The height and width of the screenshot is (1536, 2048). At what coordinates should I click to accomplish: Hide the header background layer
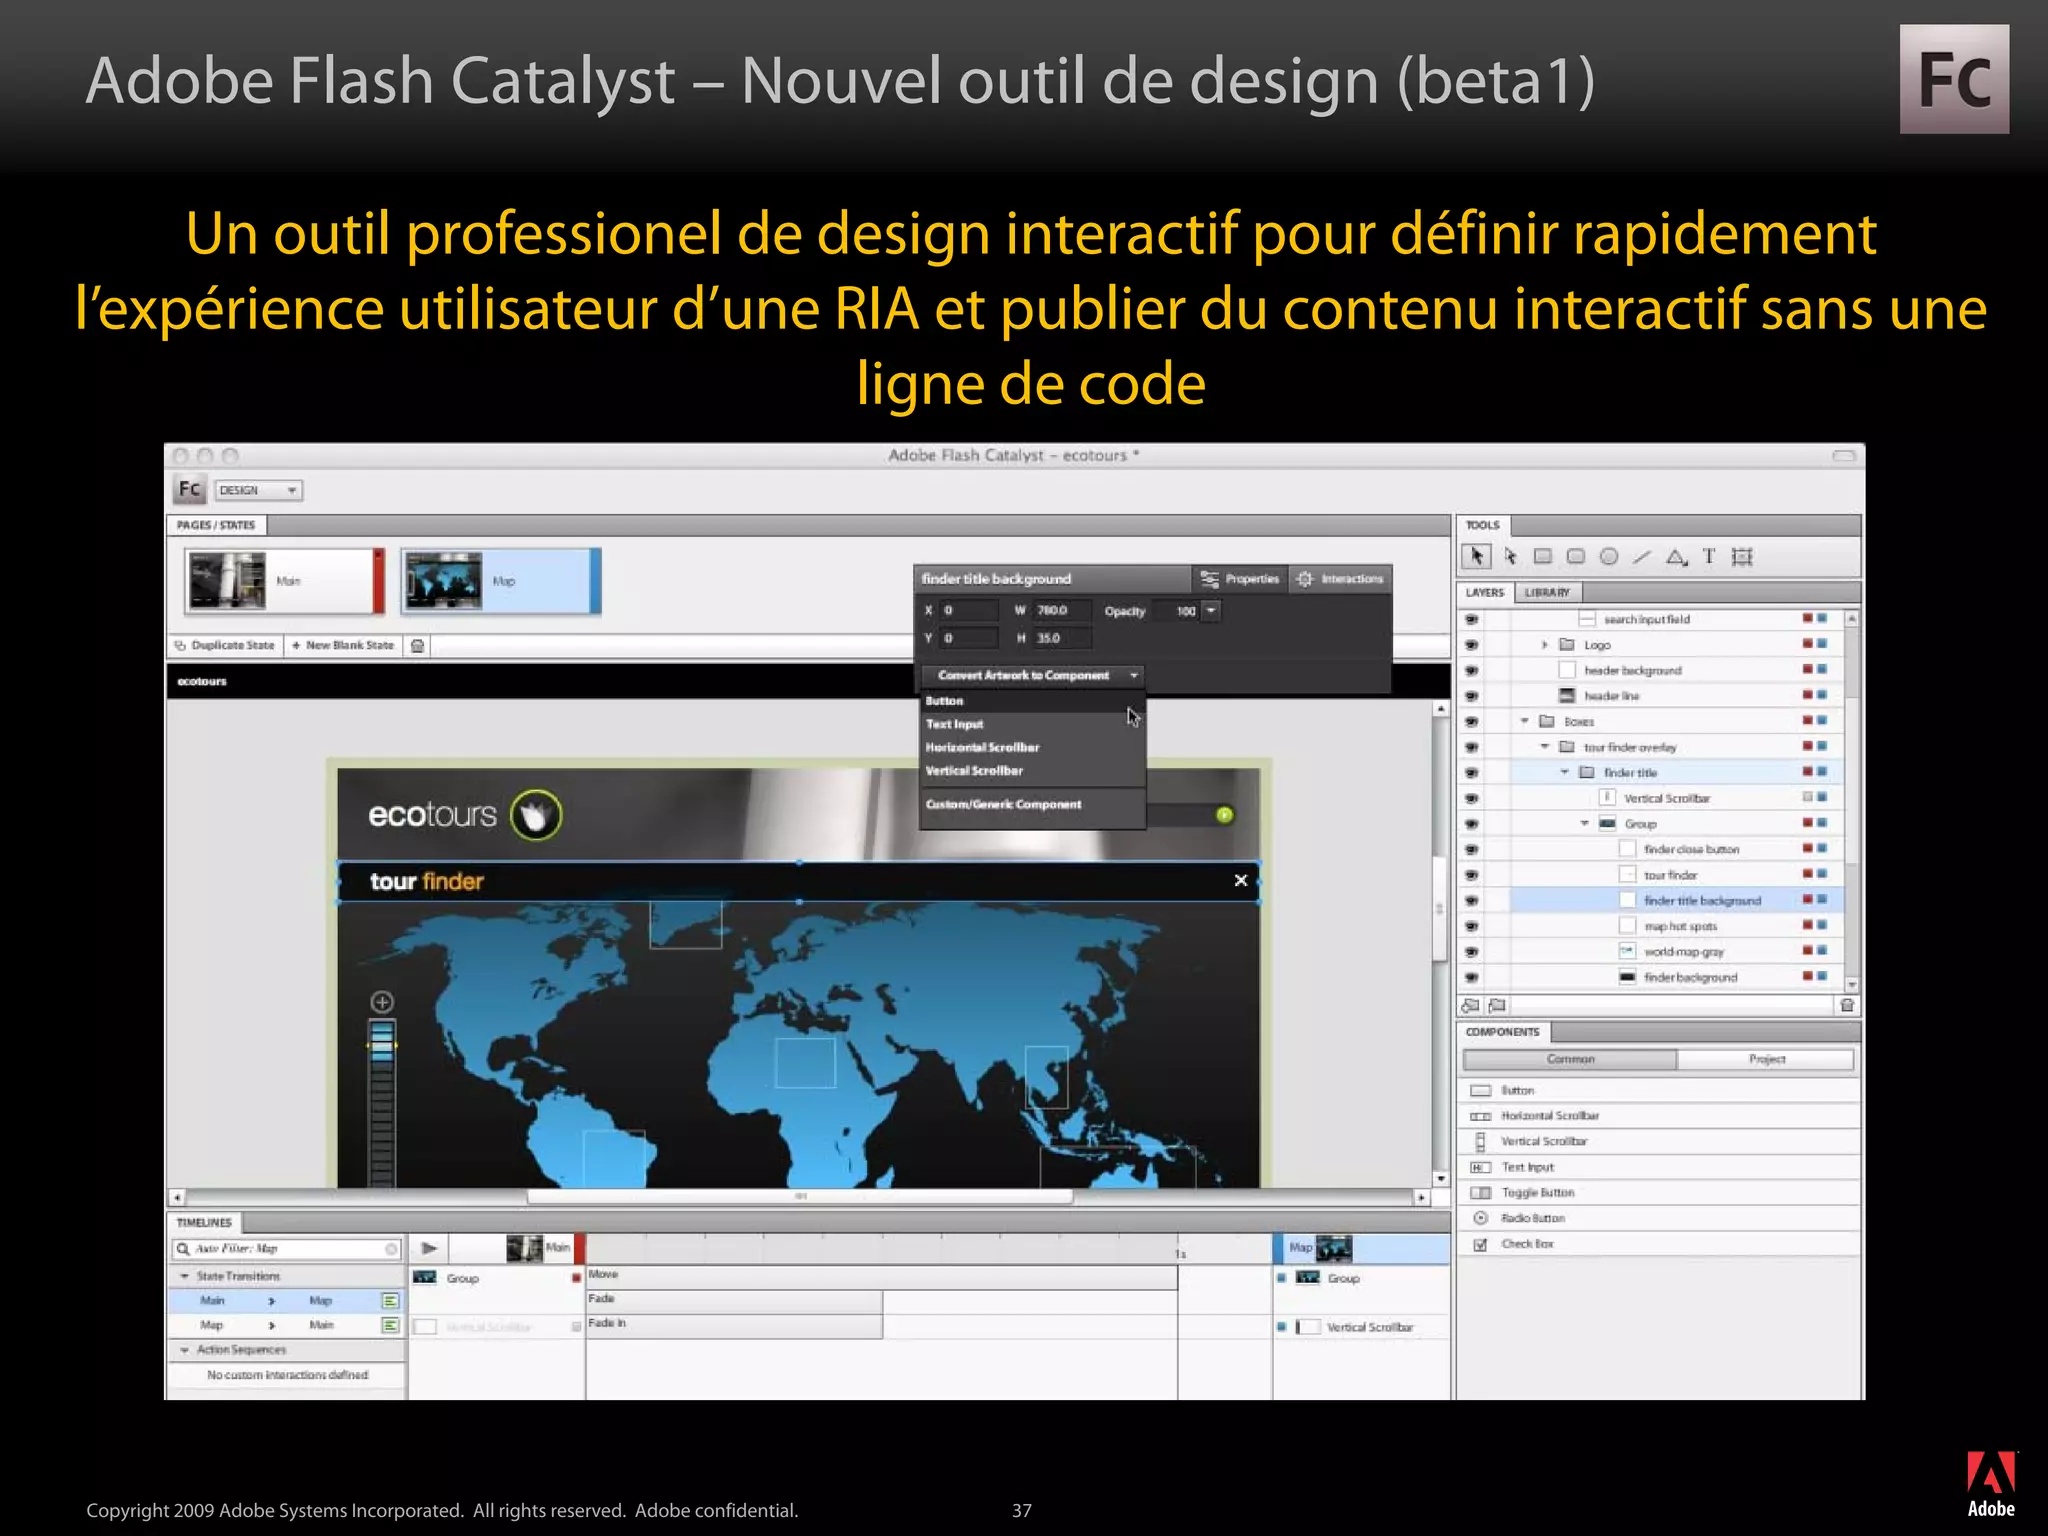tap(1471, 671)
